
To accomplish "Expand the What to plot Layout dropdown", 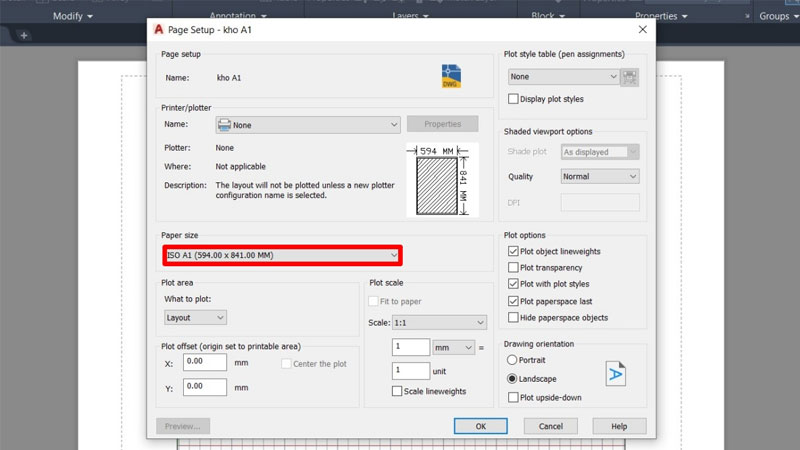I will (196, 318).
